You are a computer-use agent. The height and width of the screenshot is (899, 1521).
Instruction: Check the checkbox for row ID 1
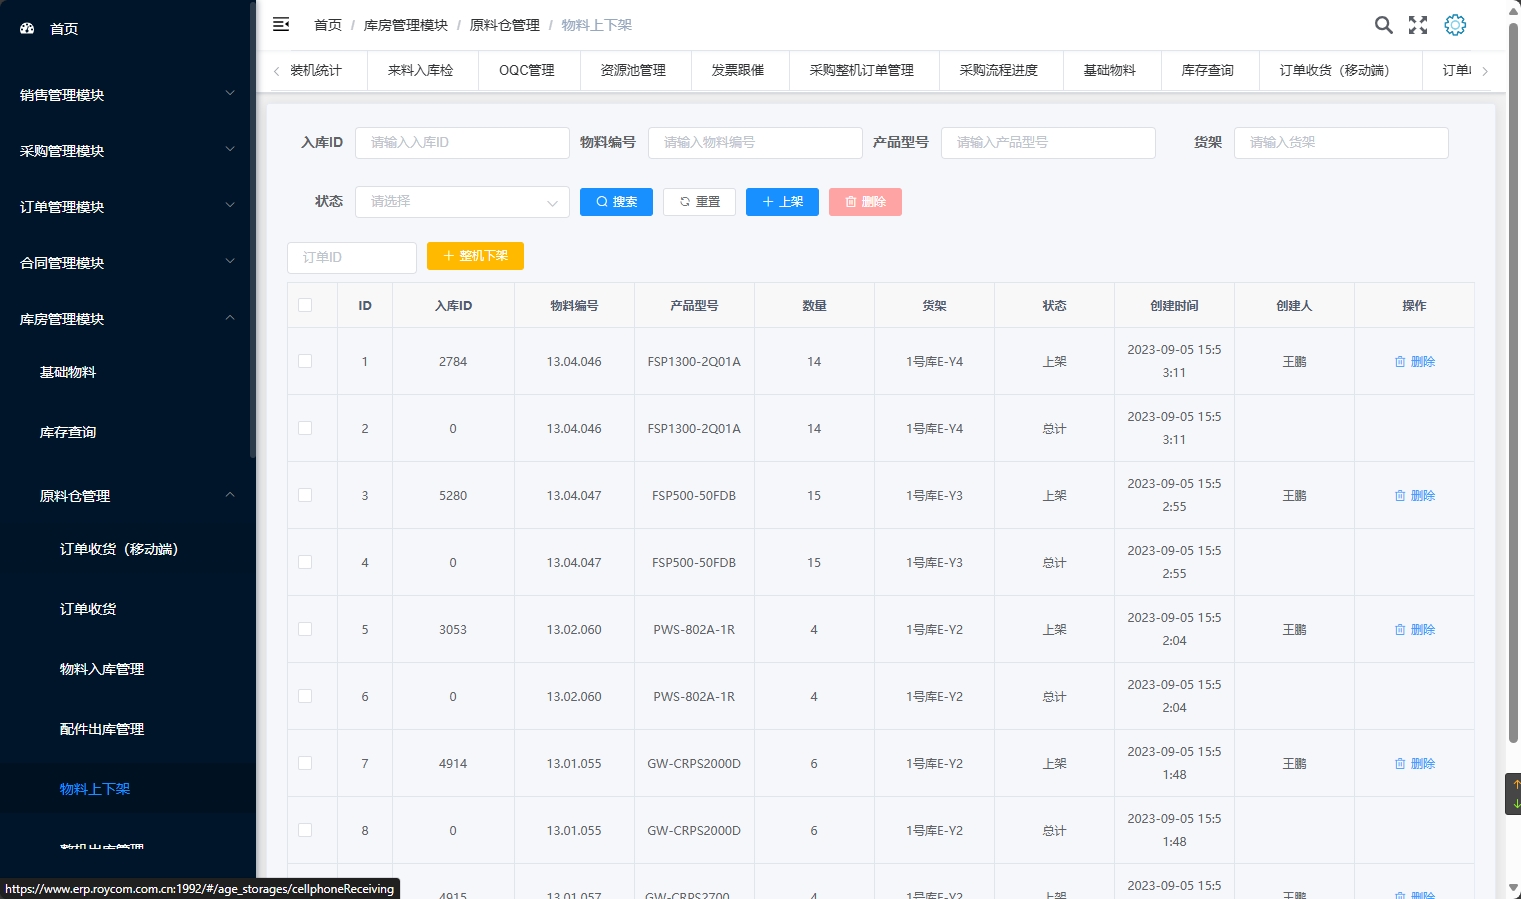[305, 361]
